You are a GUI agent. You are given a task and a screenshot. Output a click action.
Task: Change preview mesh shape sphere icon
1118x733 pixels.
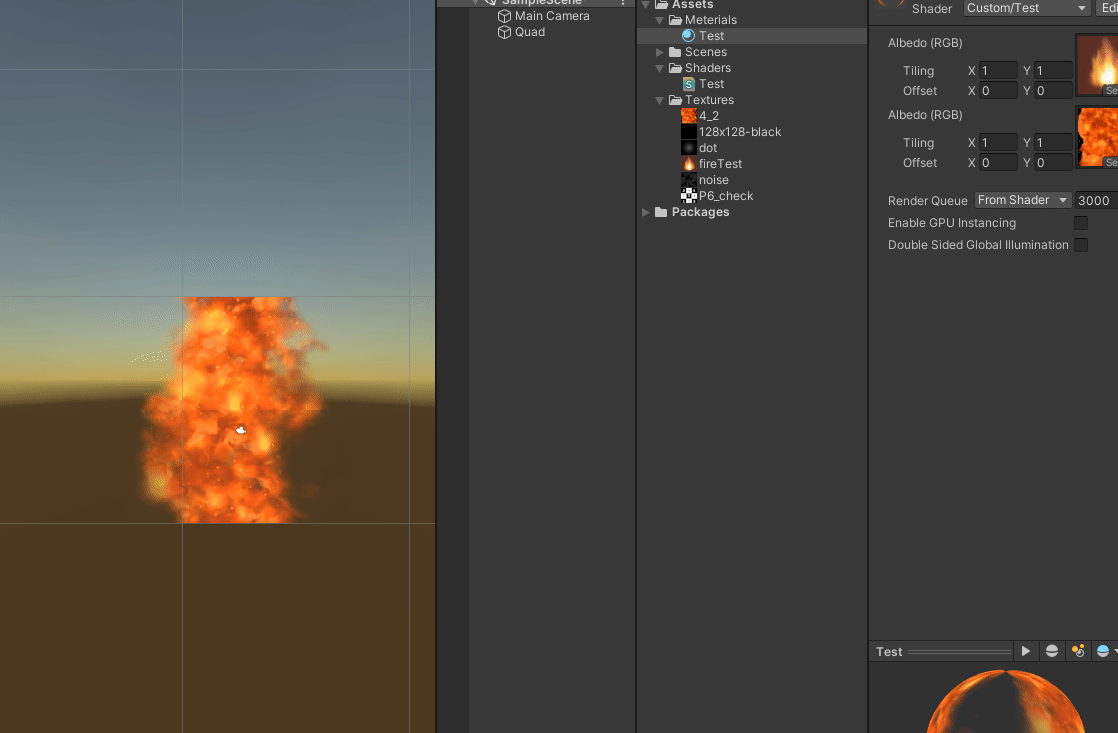pyautogui.click(x=1052, y=651)
